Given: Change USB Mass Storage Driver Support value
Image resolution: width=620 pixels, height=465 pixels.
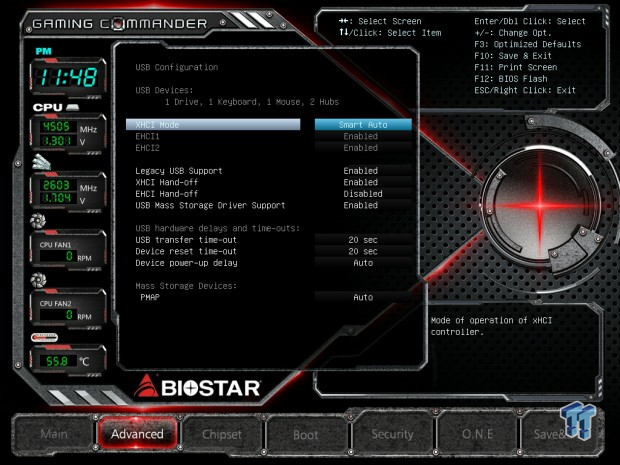Looking at the screenshot, I should coord(363,205).
